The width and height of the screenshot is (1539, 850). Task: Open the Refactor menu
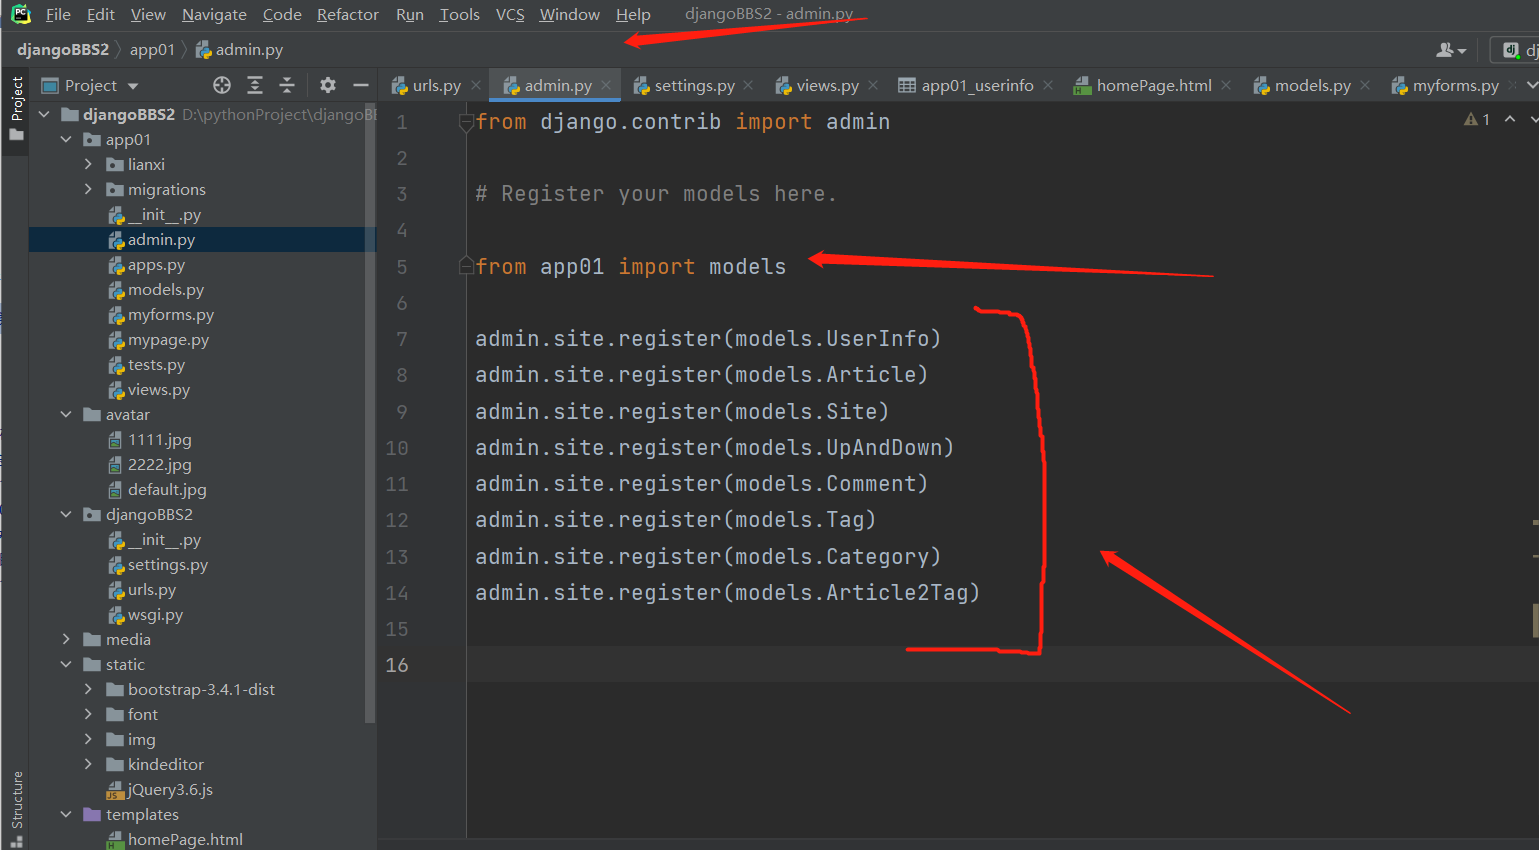click(x=348, y=14)
